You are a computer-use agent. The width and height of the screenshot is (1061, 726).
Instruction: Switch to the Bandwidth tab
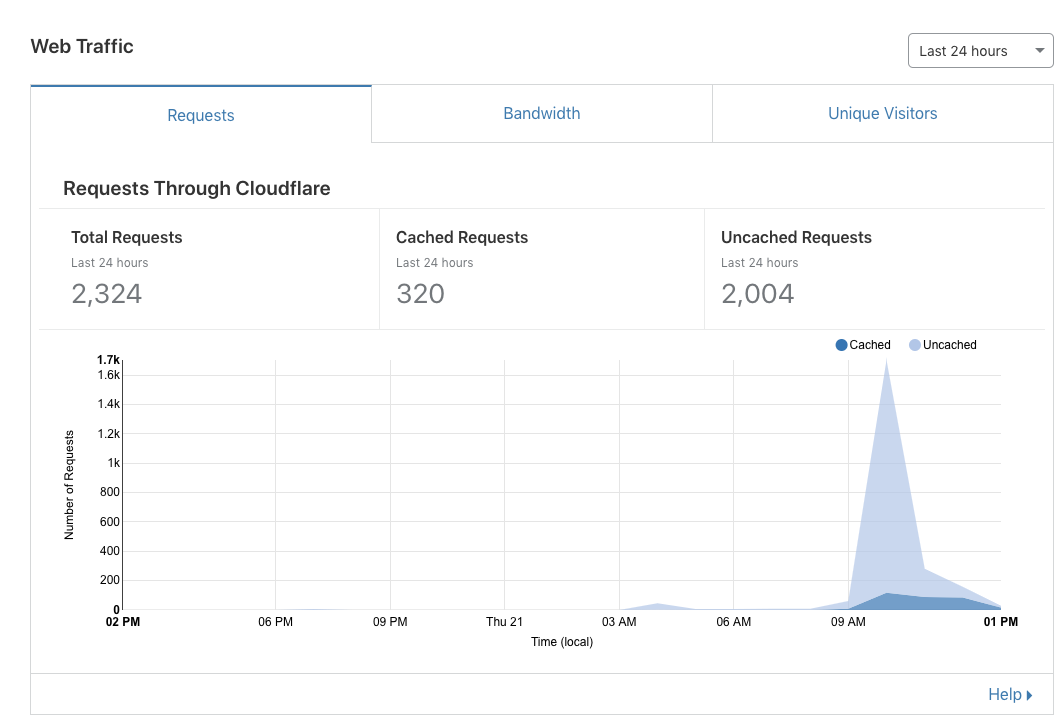(x=541, y=114)
